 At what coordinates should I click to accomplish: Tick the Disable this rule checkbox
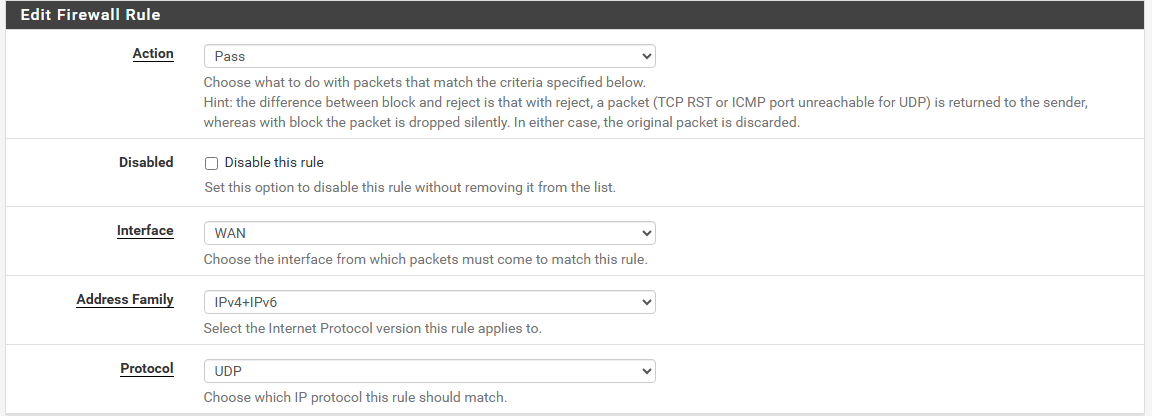click(x=211, y=163)
